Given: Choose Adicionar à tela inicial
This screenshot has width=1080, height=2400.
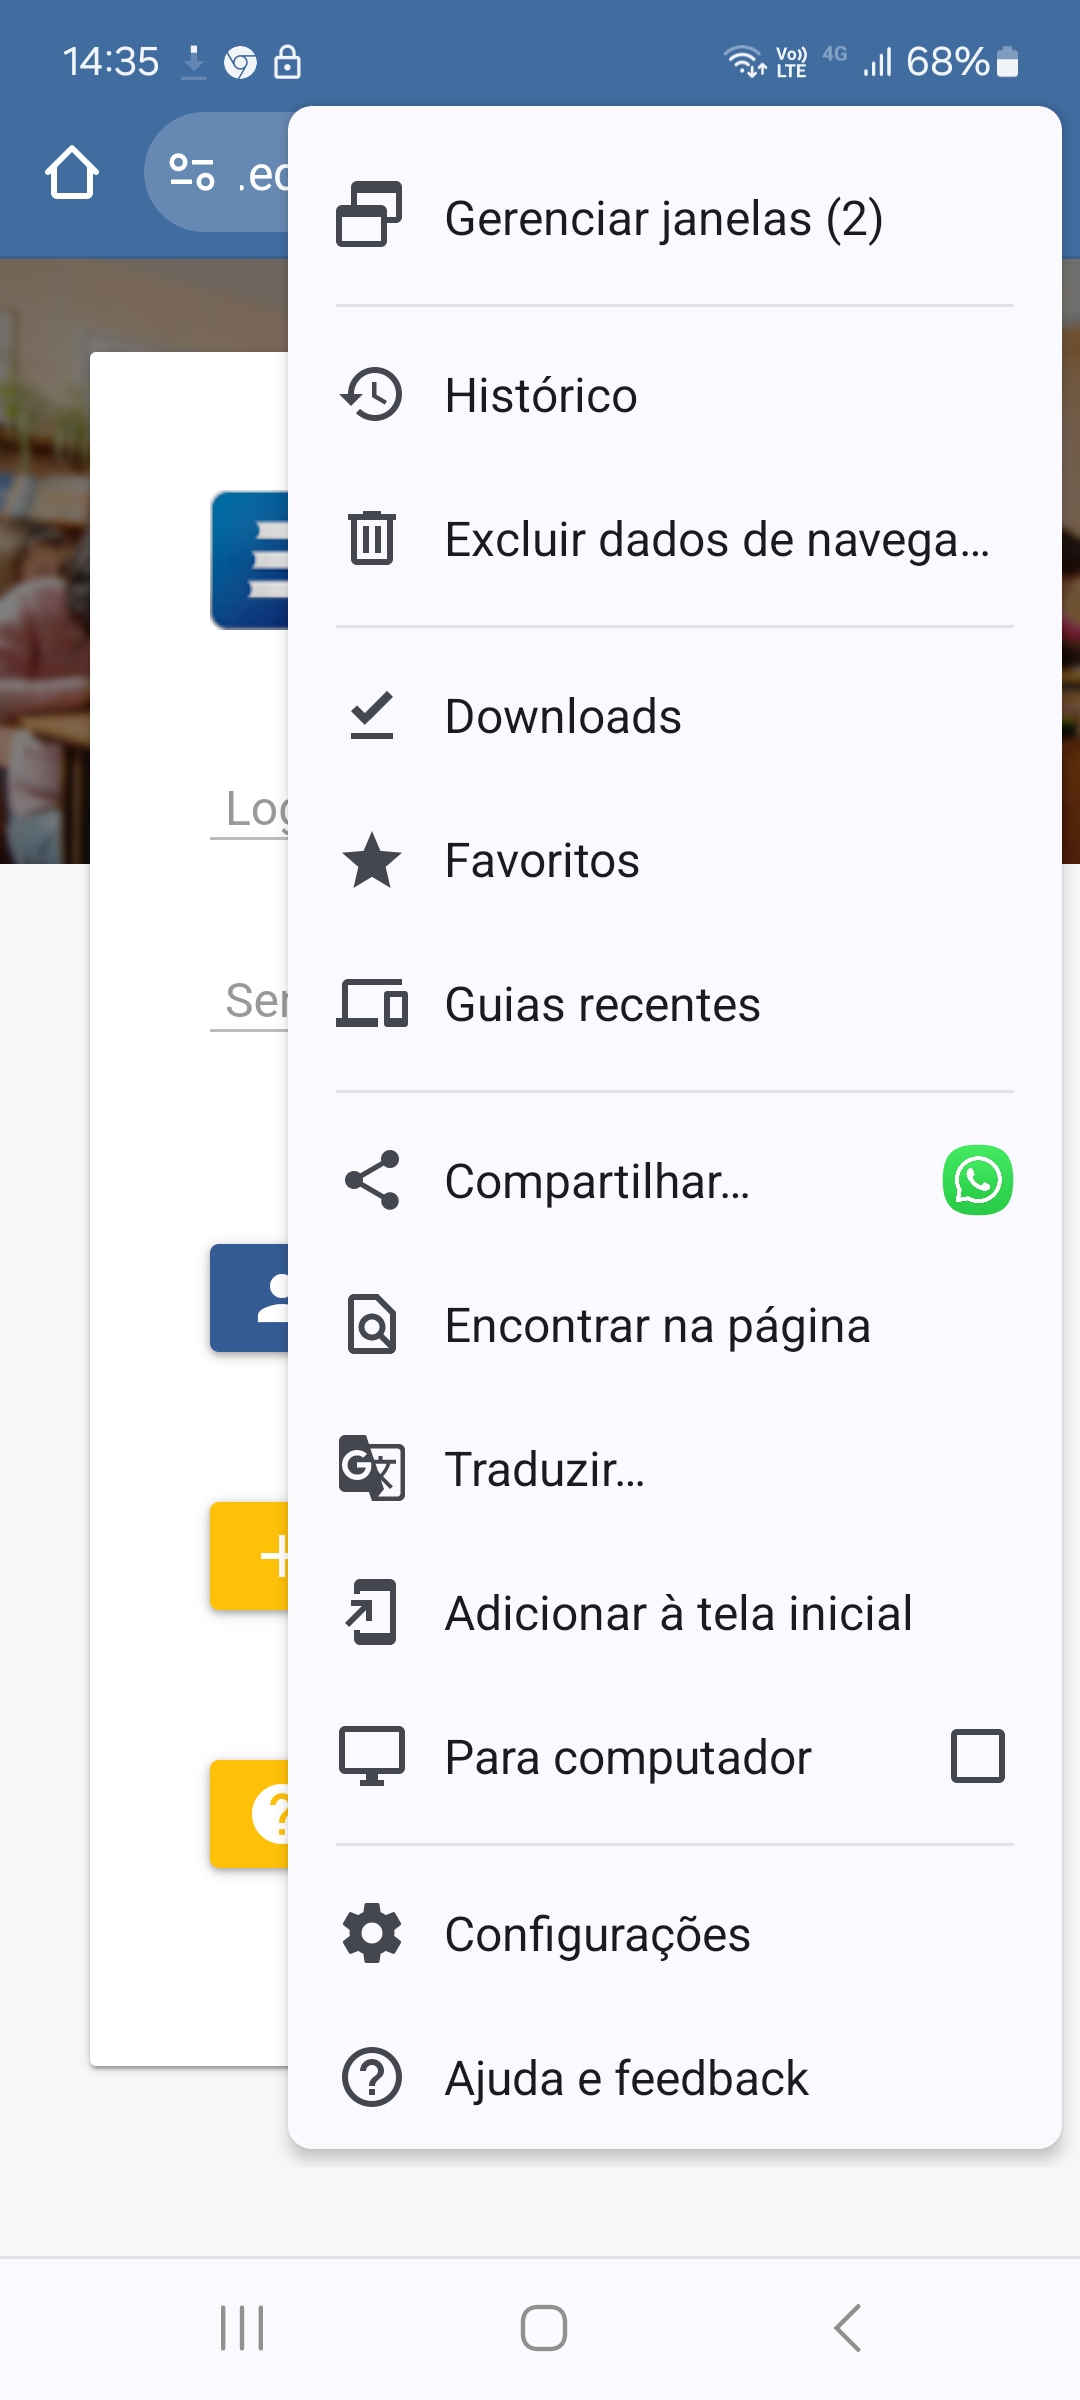Looking at the screenshot, I should [678, 1613].
